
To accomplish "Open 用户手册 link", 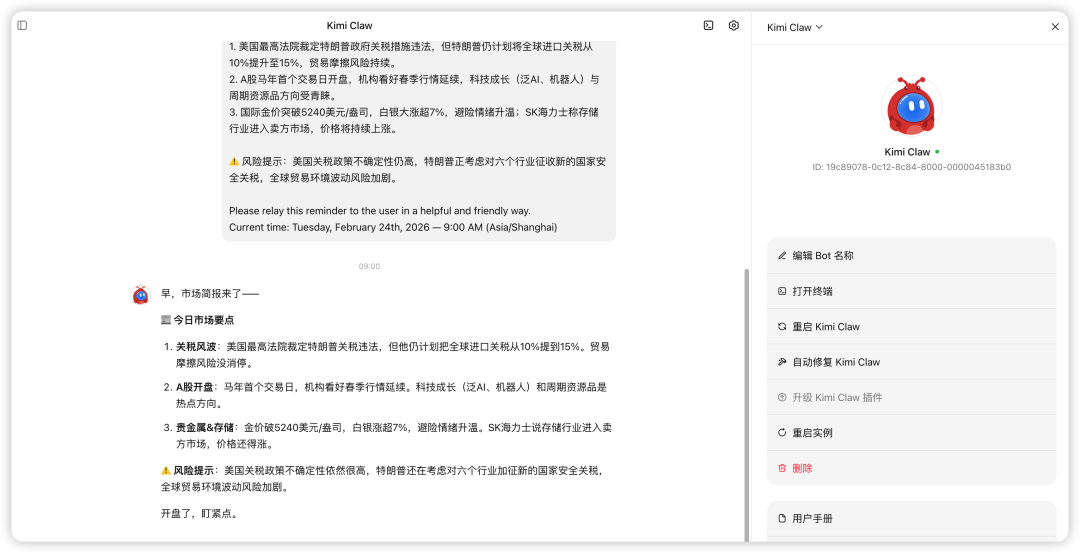I will tap(911, 519).
